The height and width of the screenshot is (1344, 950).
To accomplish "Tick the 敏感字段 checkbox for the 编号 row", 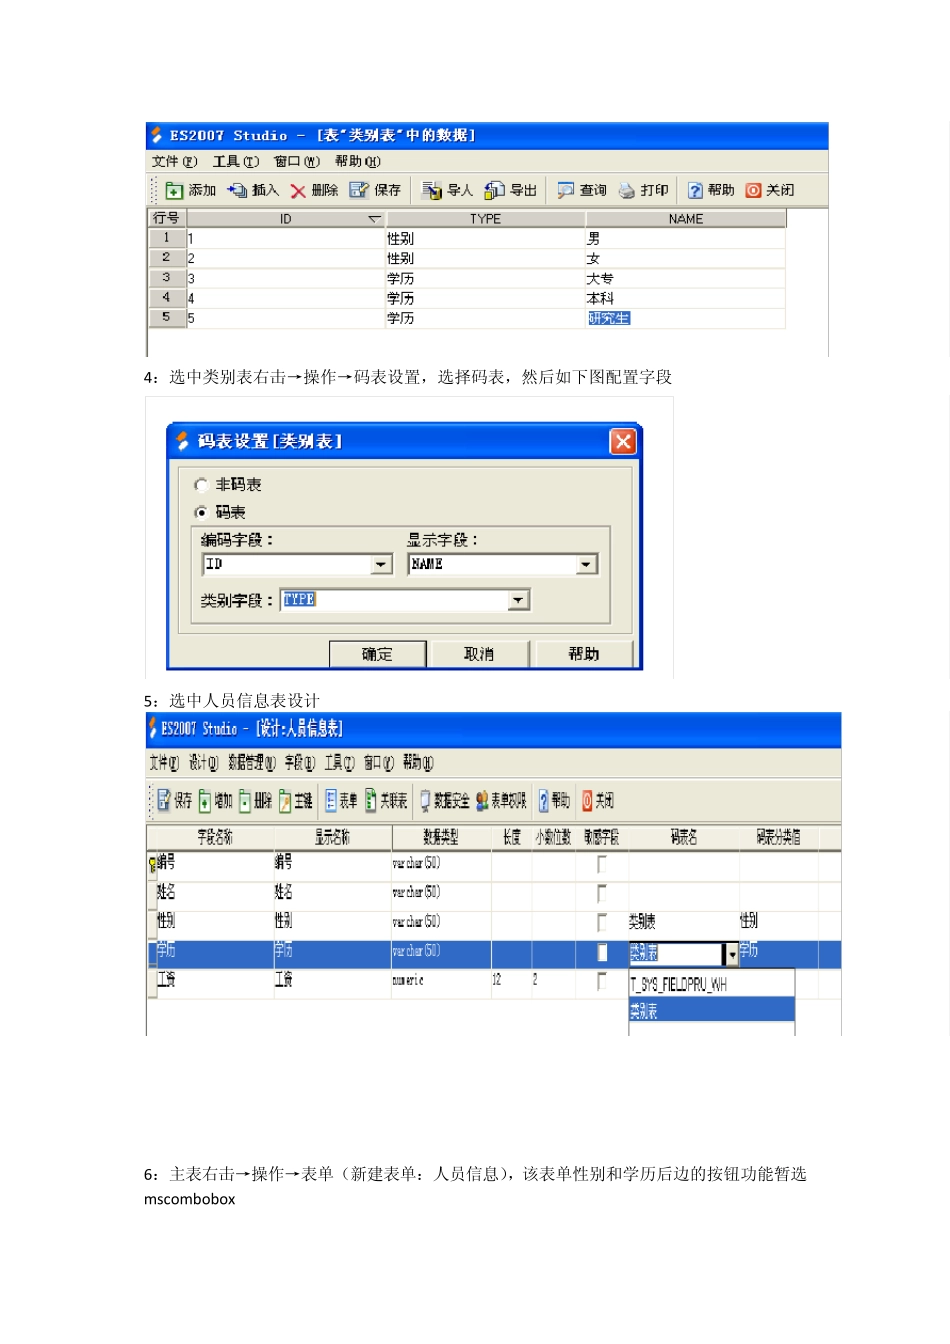I will 602,863.
